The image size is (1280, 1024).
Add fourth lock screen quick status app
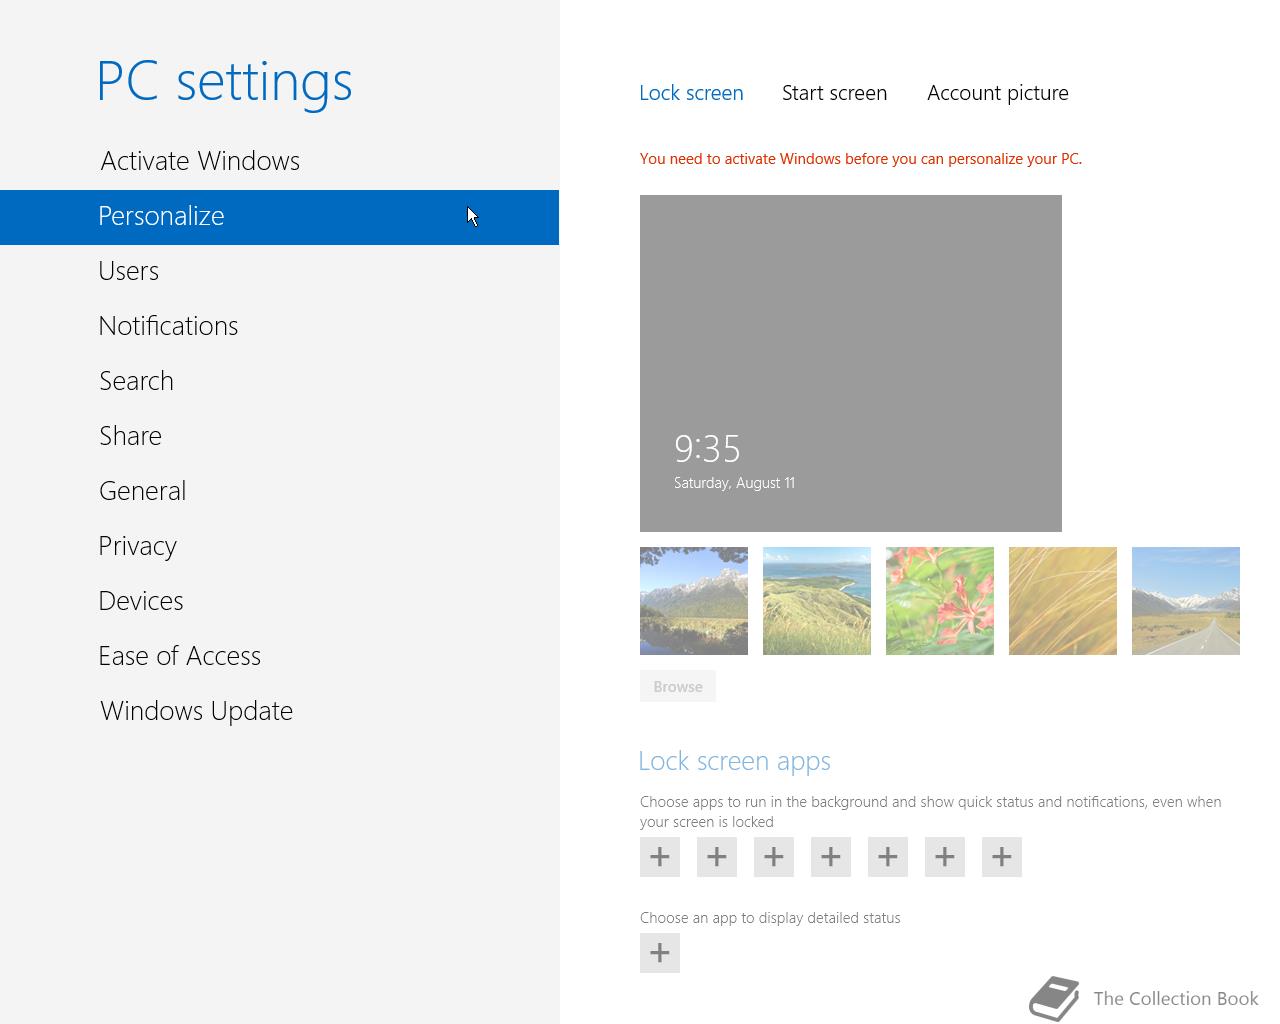tap(831, 857)
